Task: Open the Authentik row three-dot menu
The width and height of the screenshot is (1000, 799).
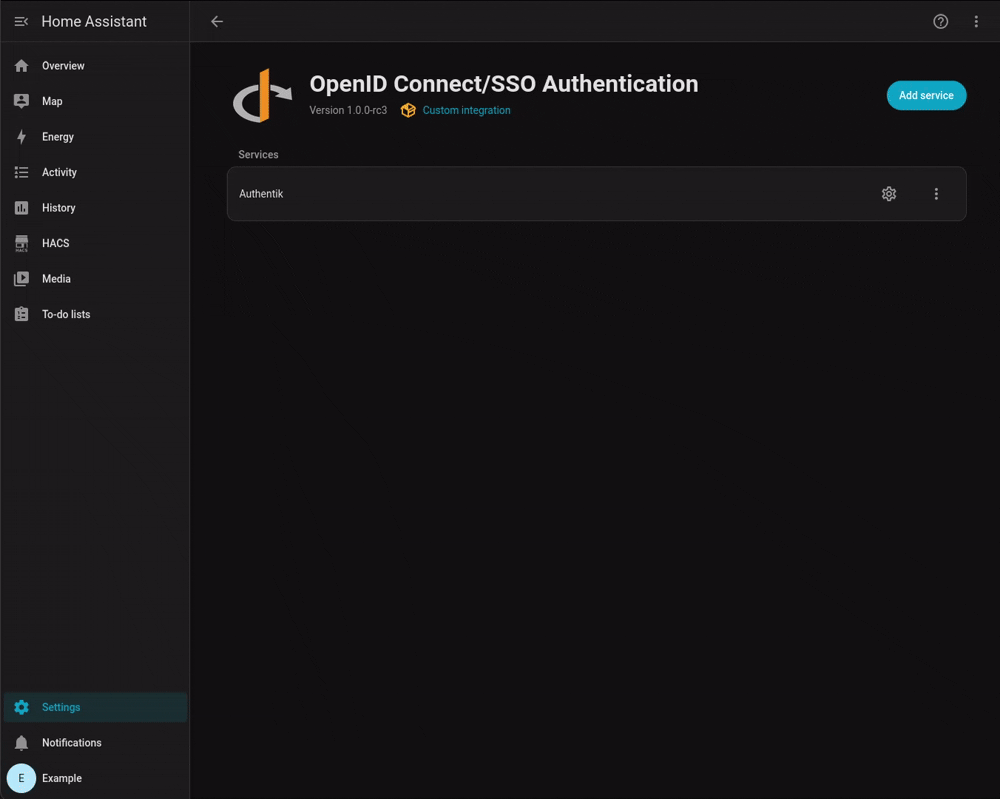Action: pos(936,194)
